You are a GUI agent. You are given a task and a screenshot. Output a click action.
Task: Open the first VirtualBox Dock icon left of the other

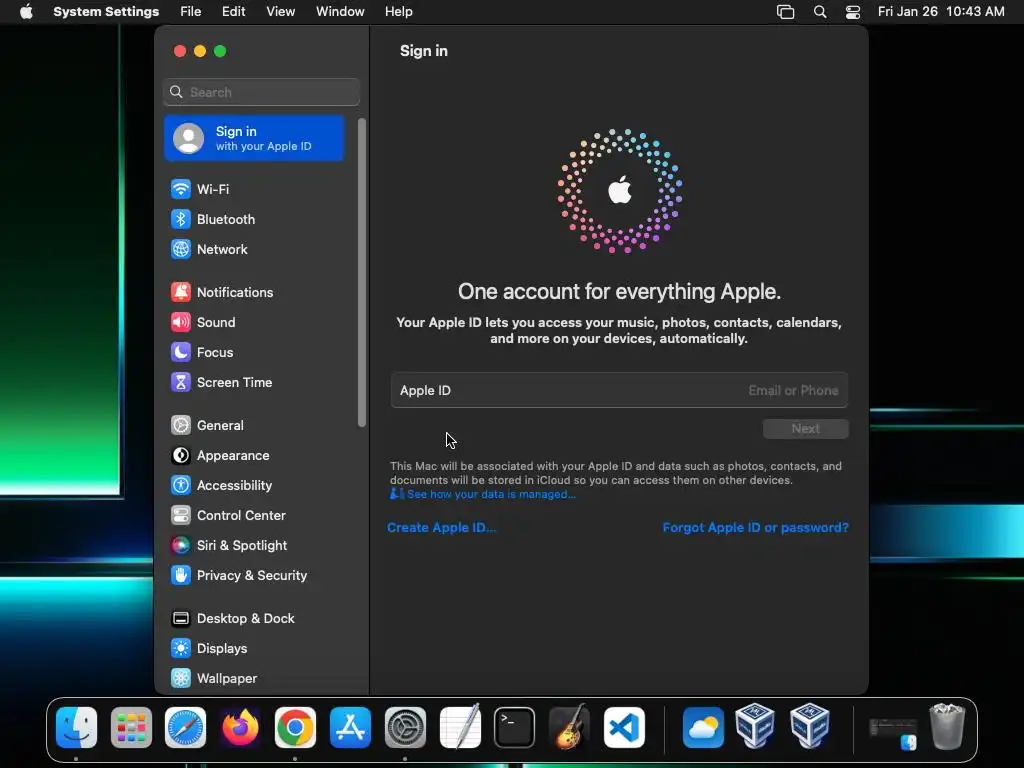point(755,726)
